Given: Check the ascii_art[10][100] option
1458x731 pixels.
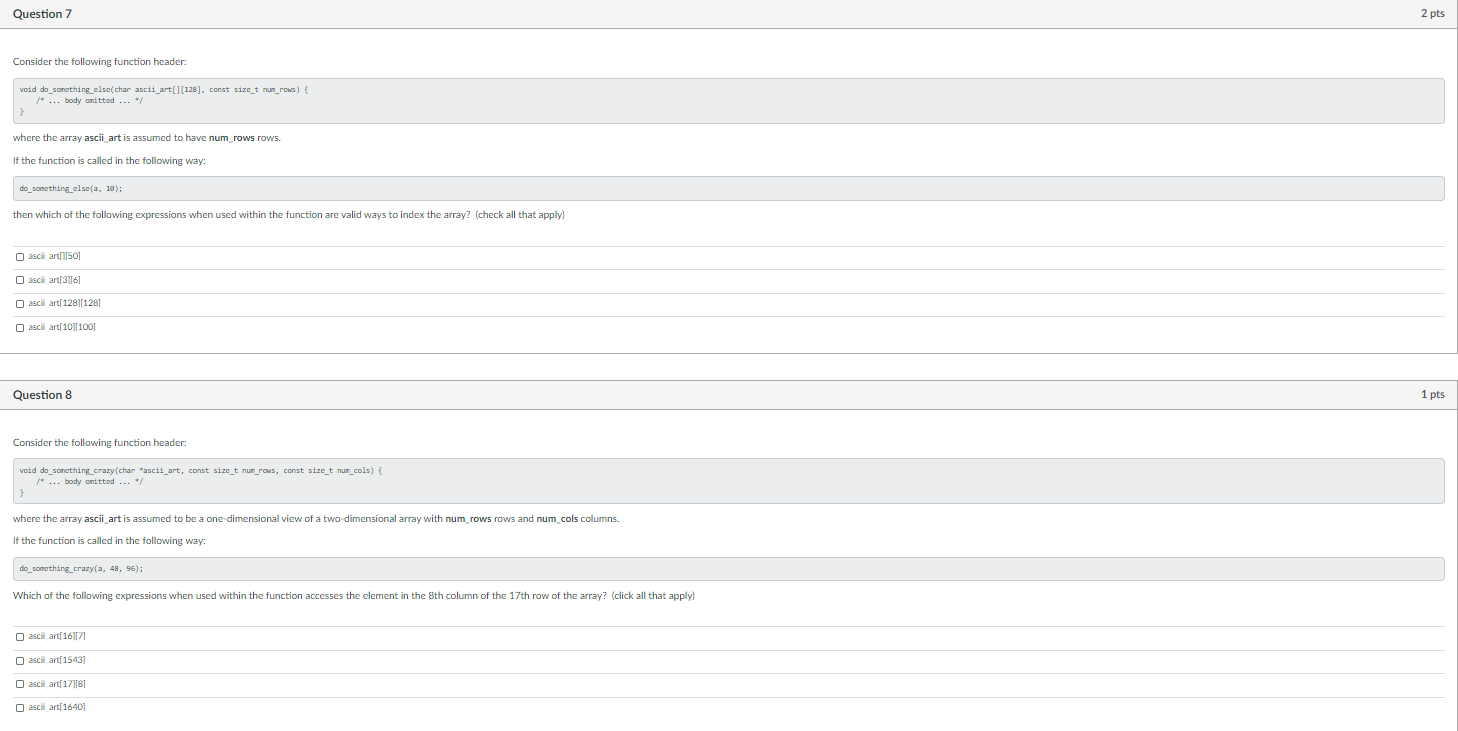Looking at the screenshot, I should (x=20, y=327).
